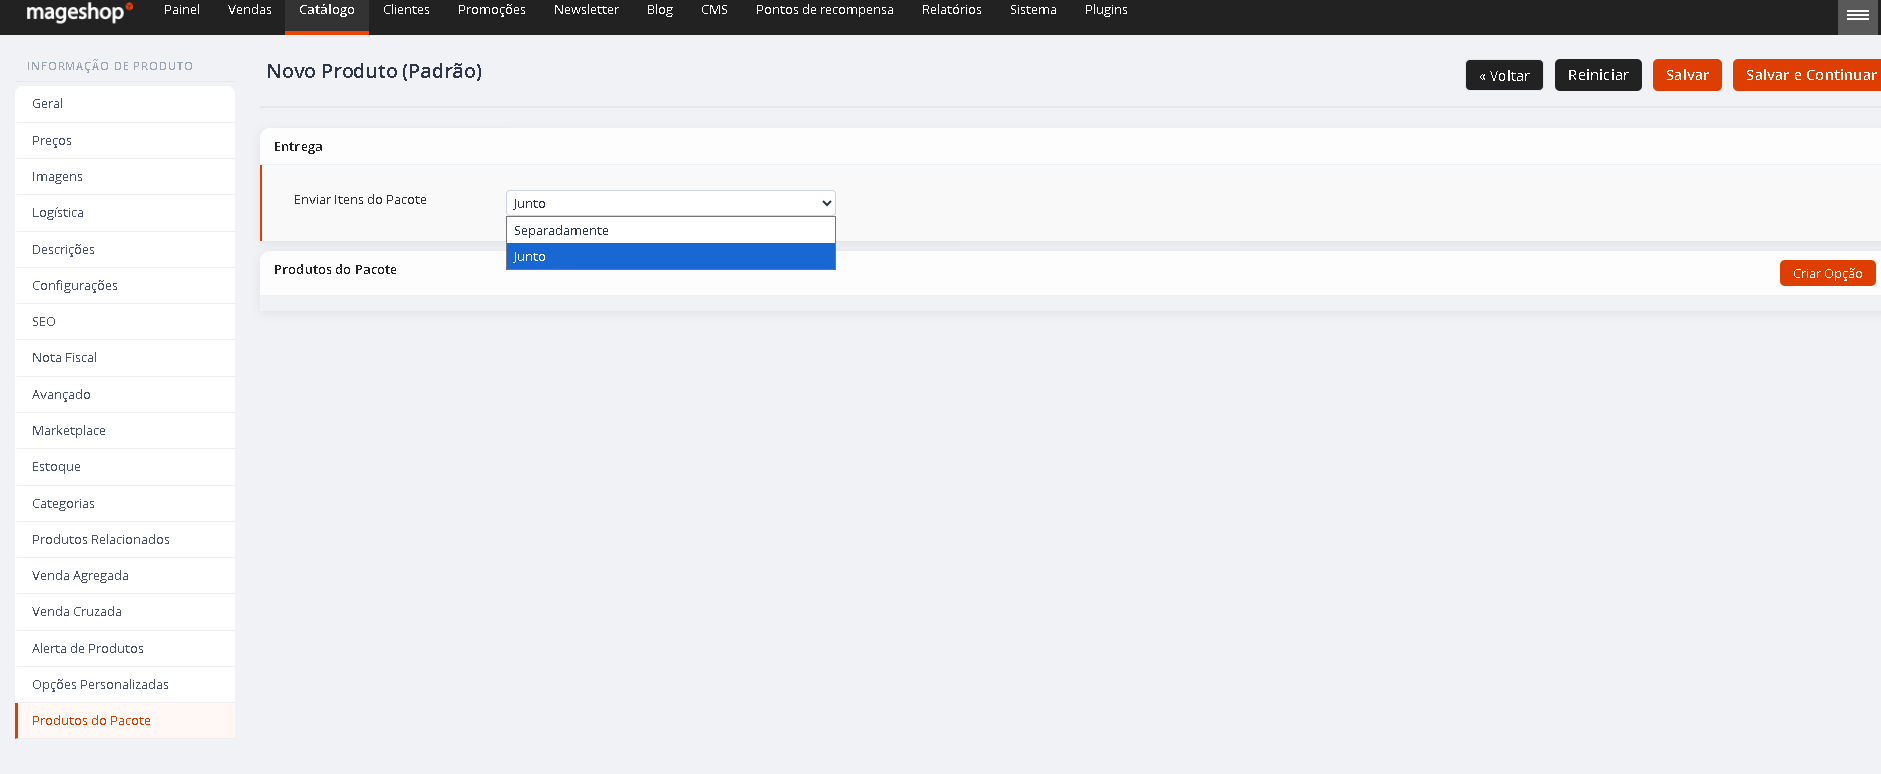Open the Preços sidebar tab
This screenshot has width=1881, height=774.
click(x=125, y=141)
